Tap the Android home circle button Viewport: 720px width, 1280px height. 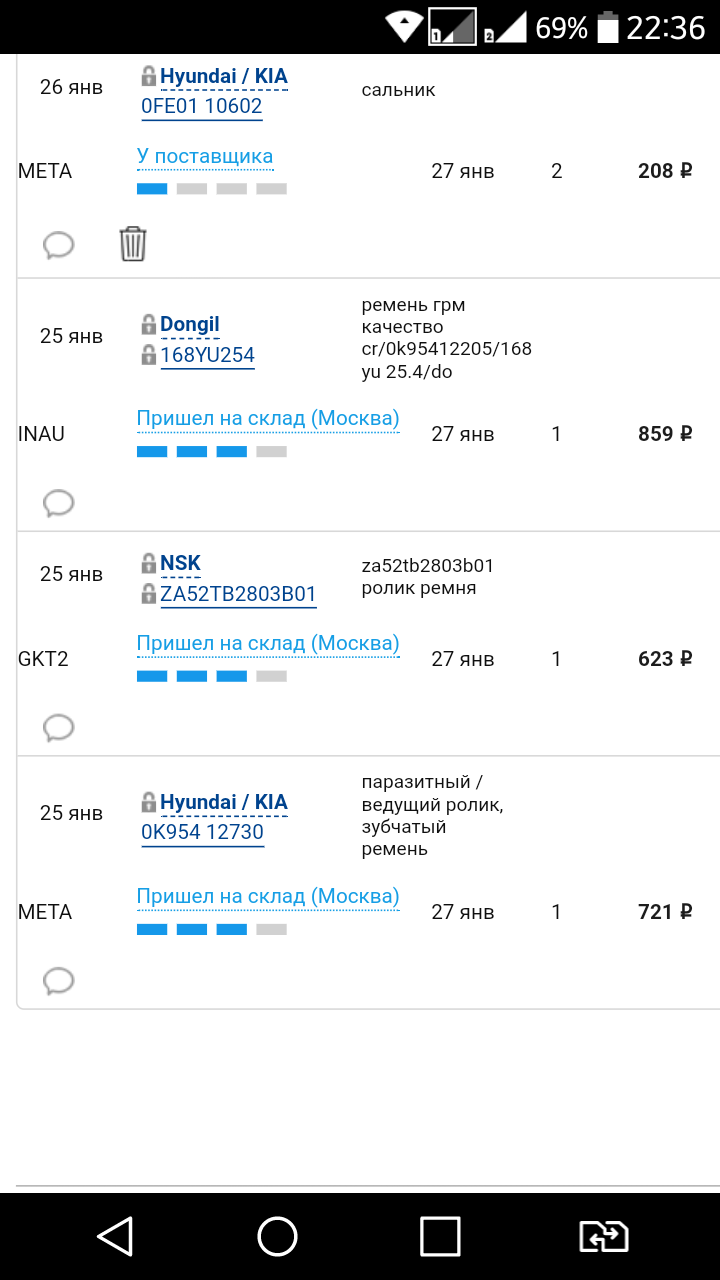277,1236
